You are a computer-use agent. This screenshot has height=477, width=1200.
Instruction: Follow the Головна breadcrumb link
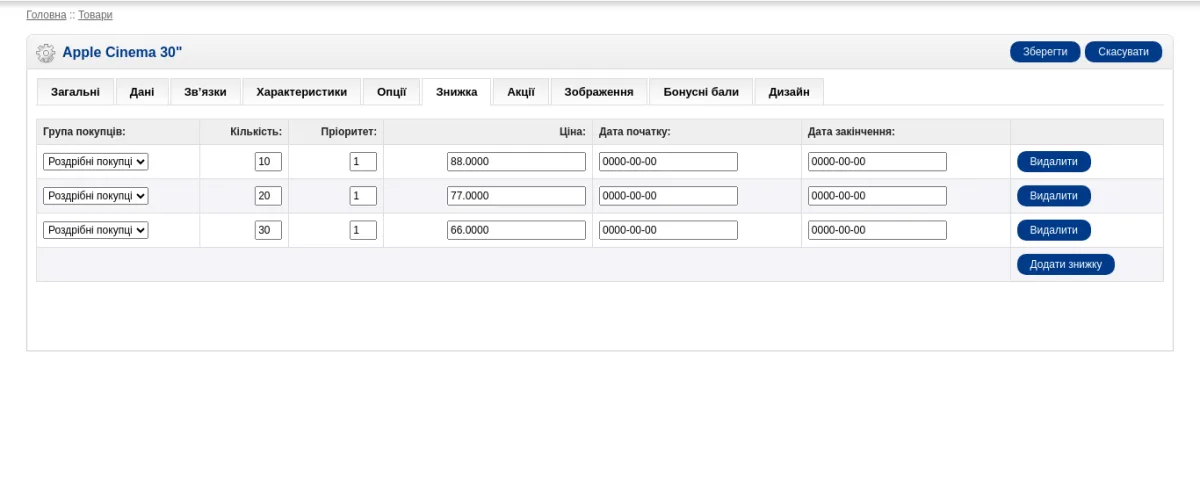click(46, 15)
